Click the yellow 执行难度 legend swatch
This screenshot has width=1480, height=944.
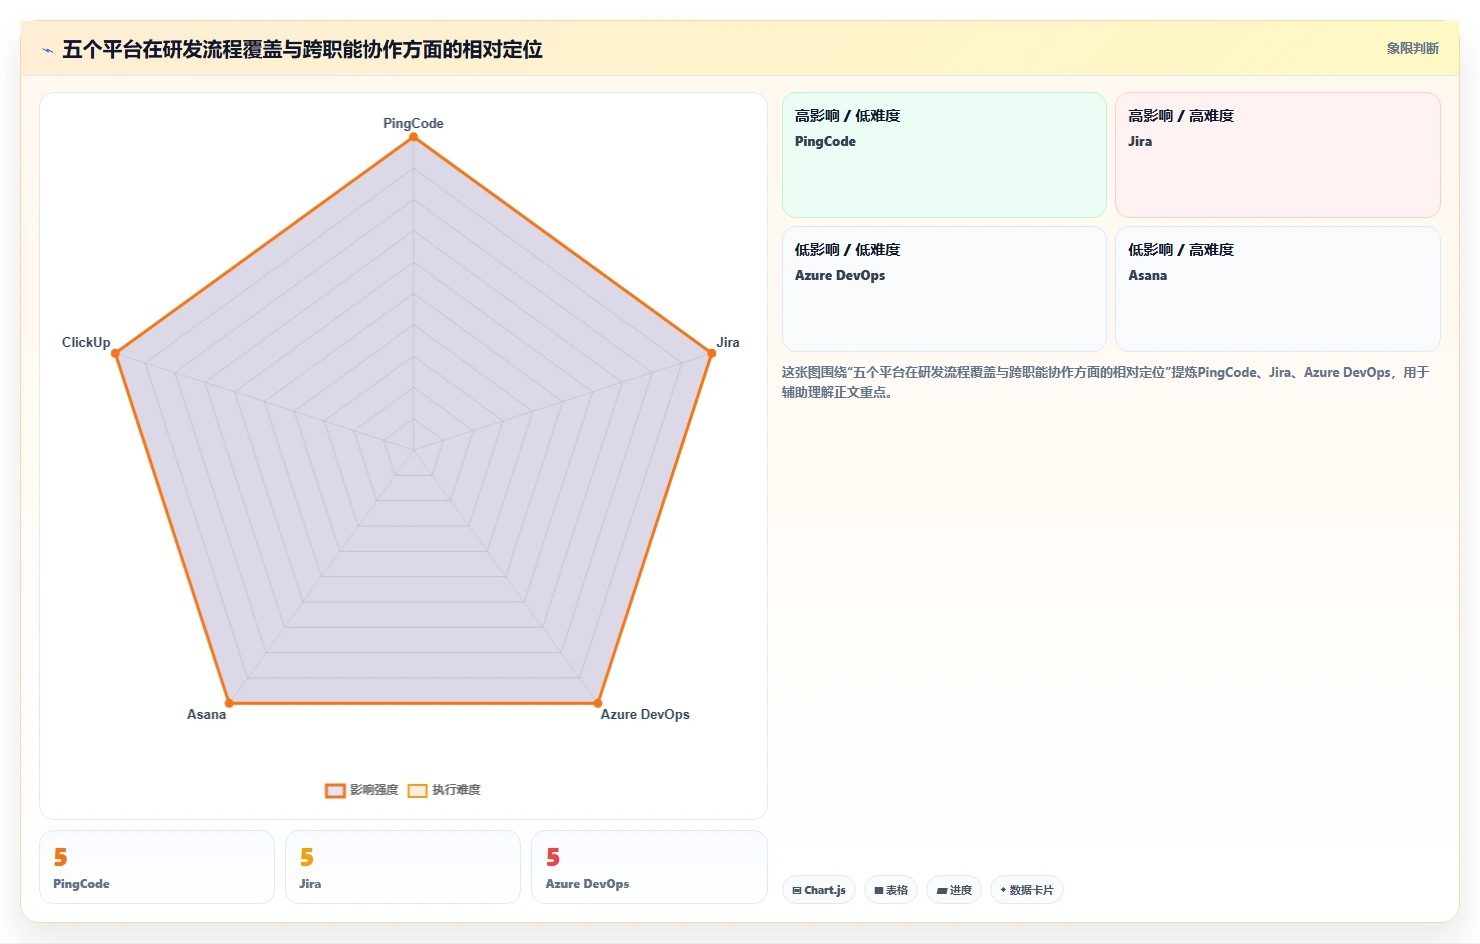tap(417, 791)
